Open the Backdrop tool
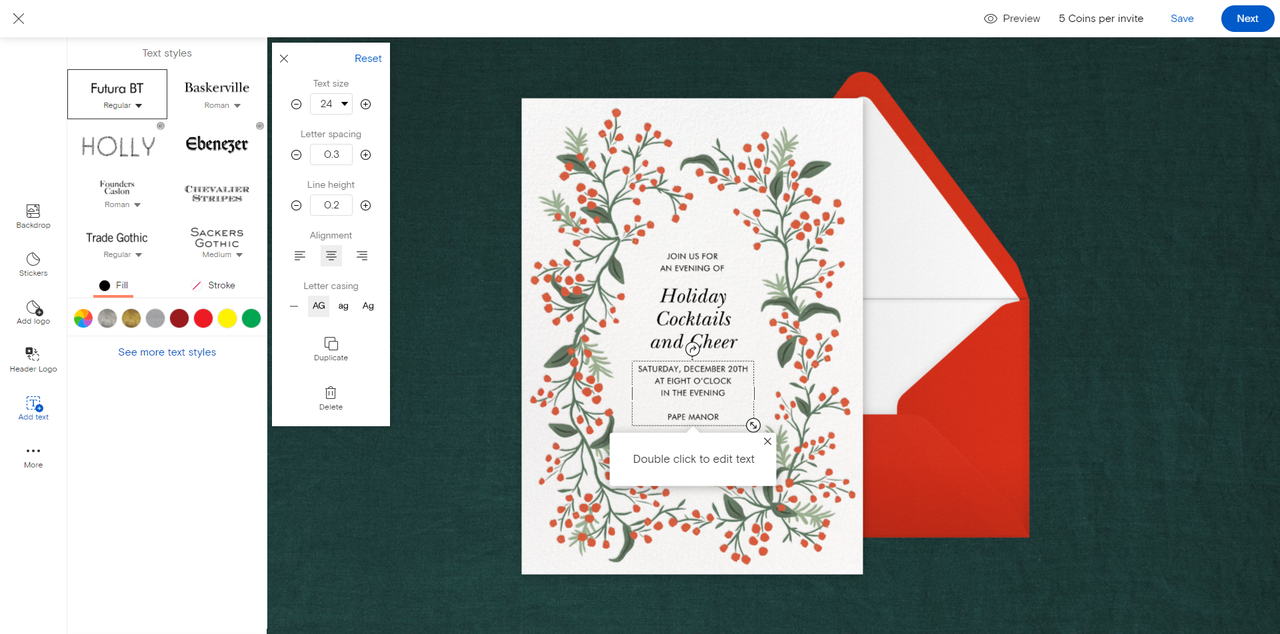 (33, 216)
